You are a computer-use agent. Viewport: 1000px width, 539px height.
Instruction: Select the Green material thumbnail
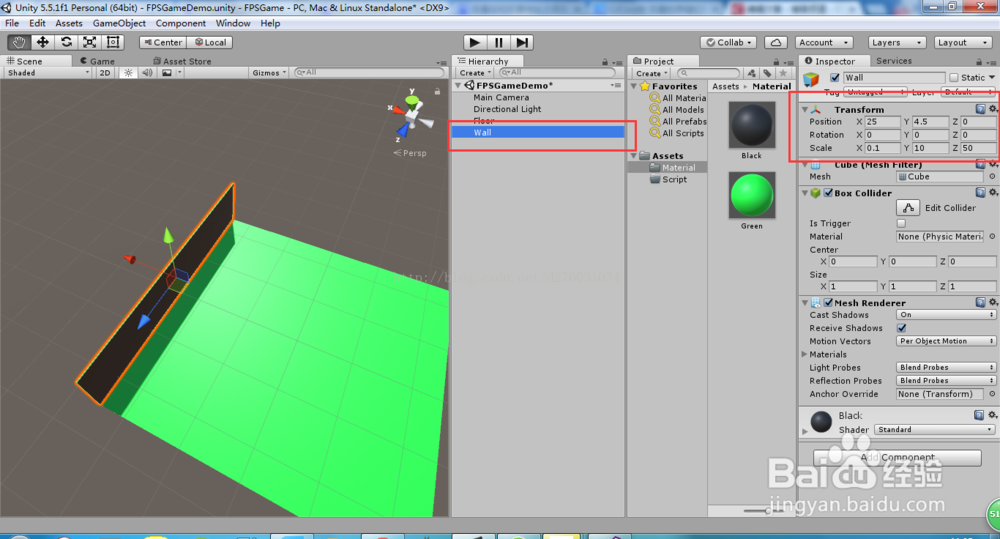click(752, 195)
